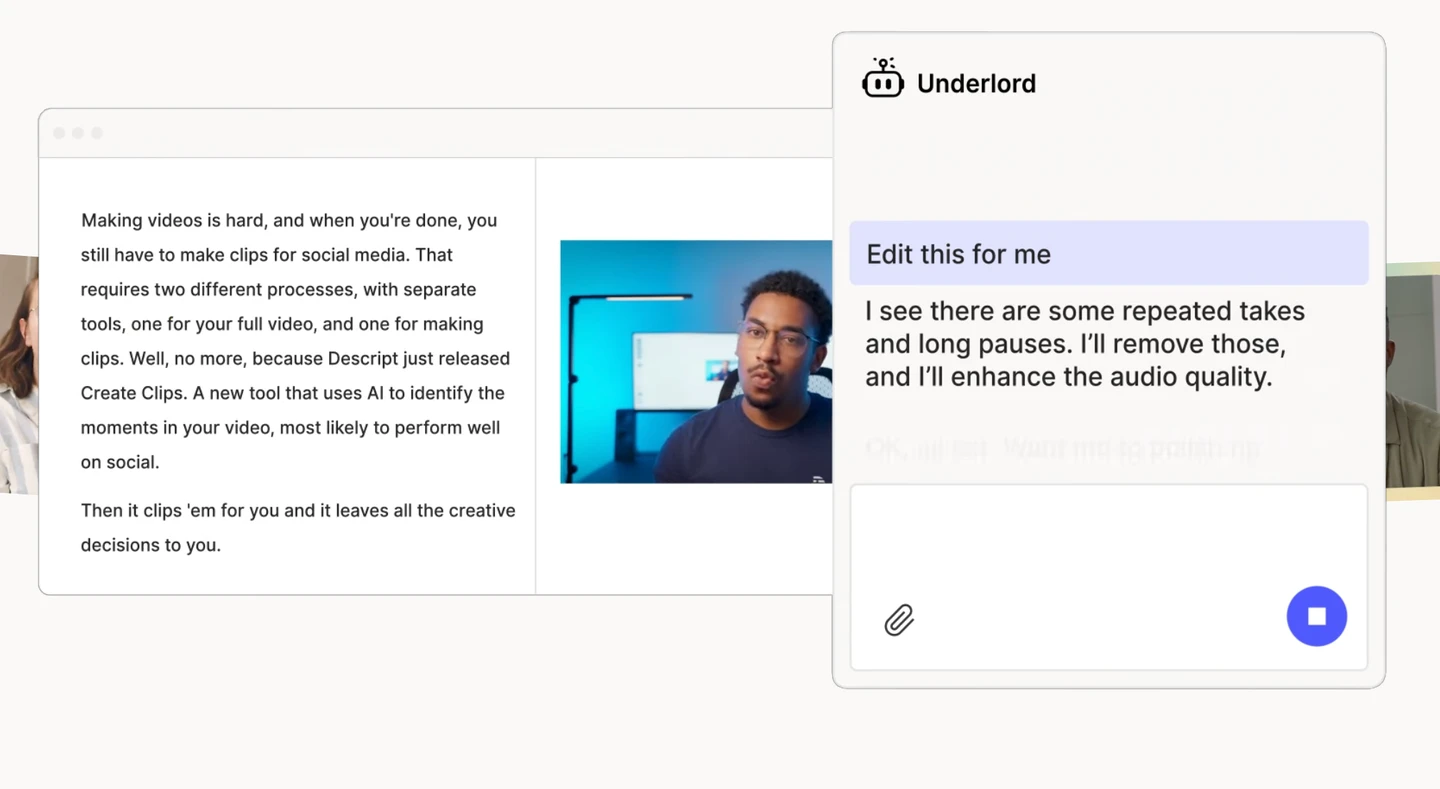
Task: Click the middle window control dot
Action: (77, 132)
